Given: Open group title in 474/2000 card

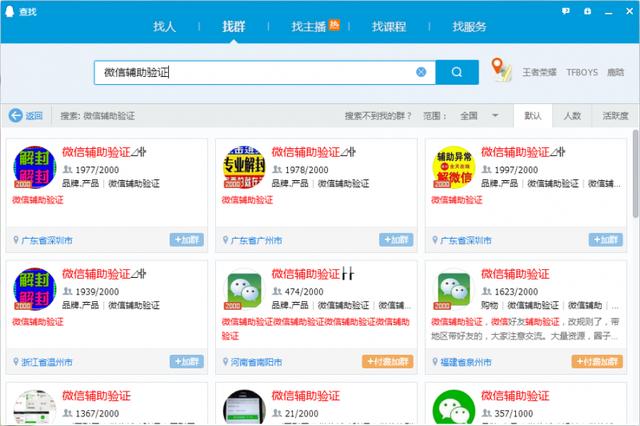Looking at the screenshot, I should pyautogui.click(x=313, y=274).
